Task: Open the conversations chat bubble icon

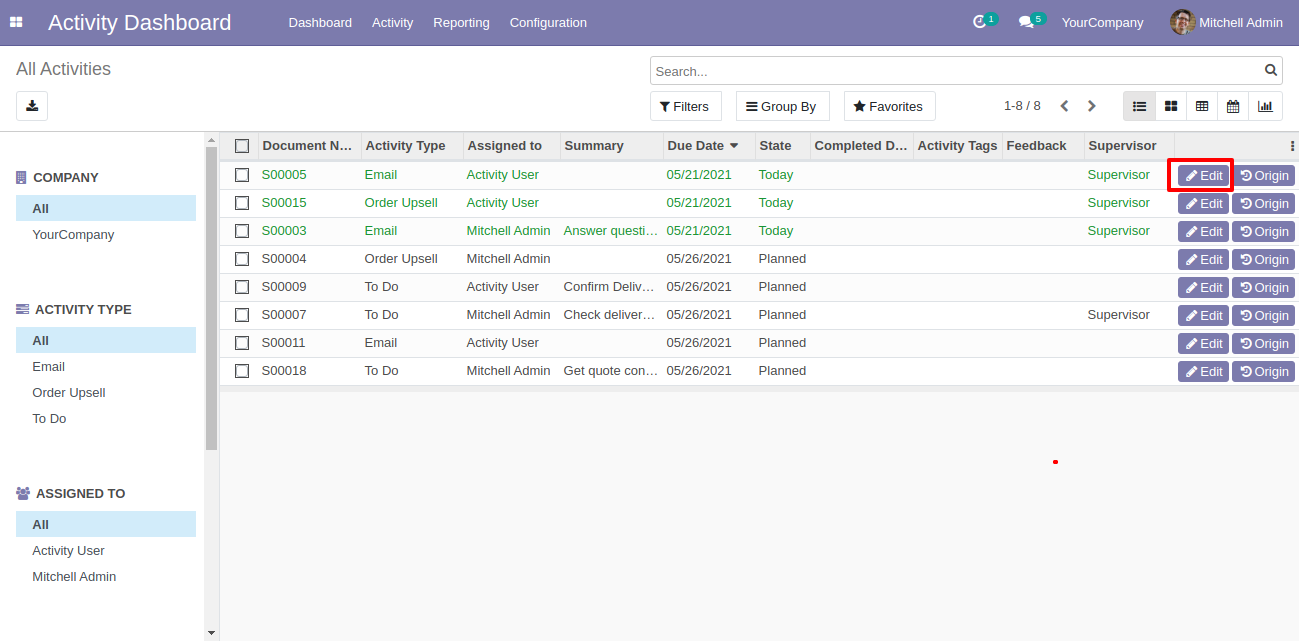Action: [x=1026, y=22]
